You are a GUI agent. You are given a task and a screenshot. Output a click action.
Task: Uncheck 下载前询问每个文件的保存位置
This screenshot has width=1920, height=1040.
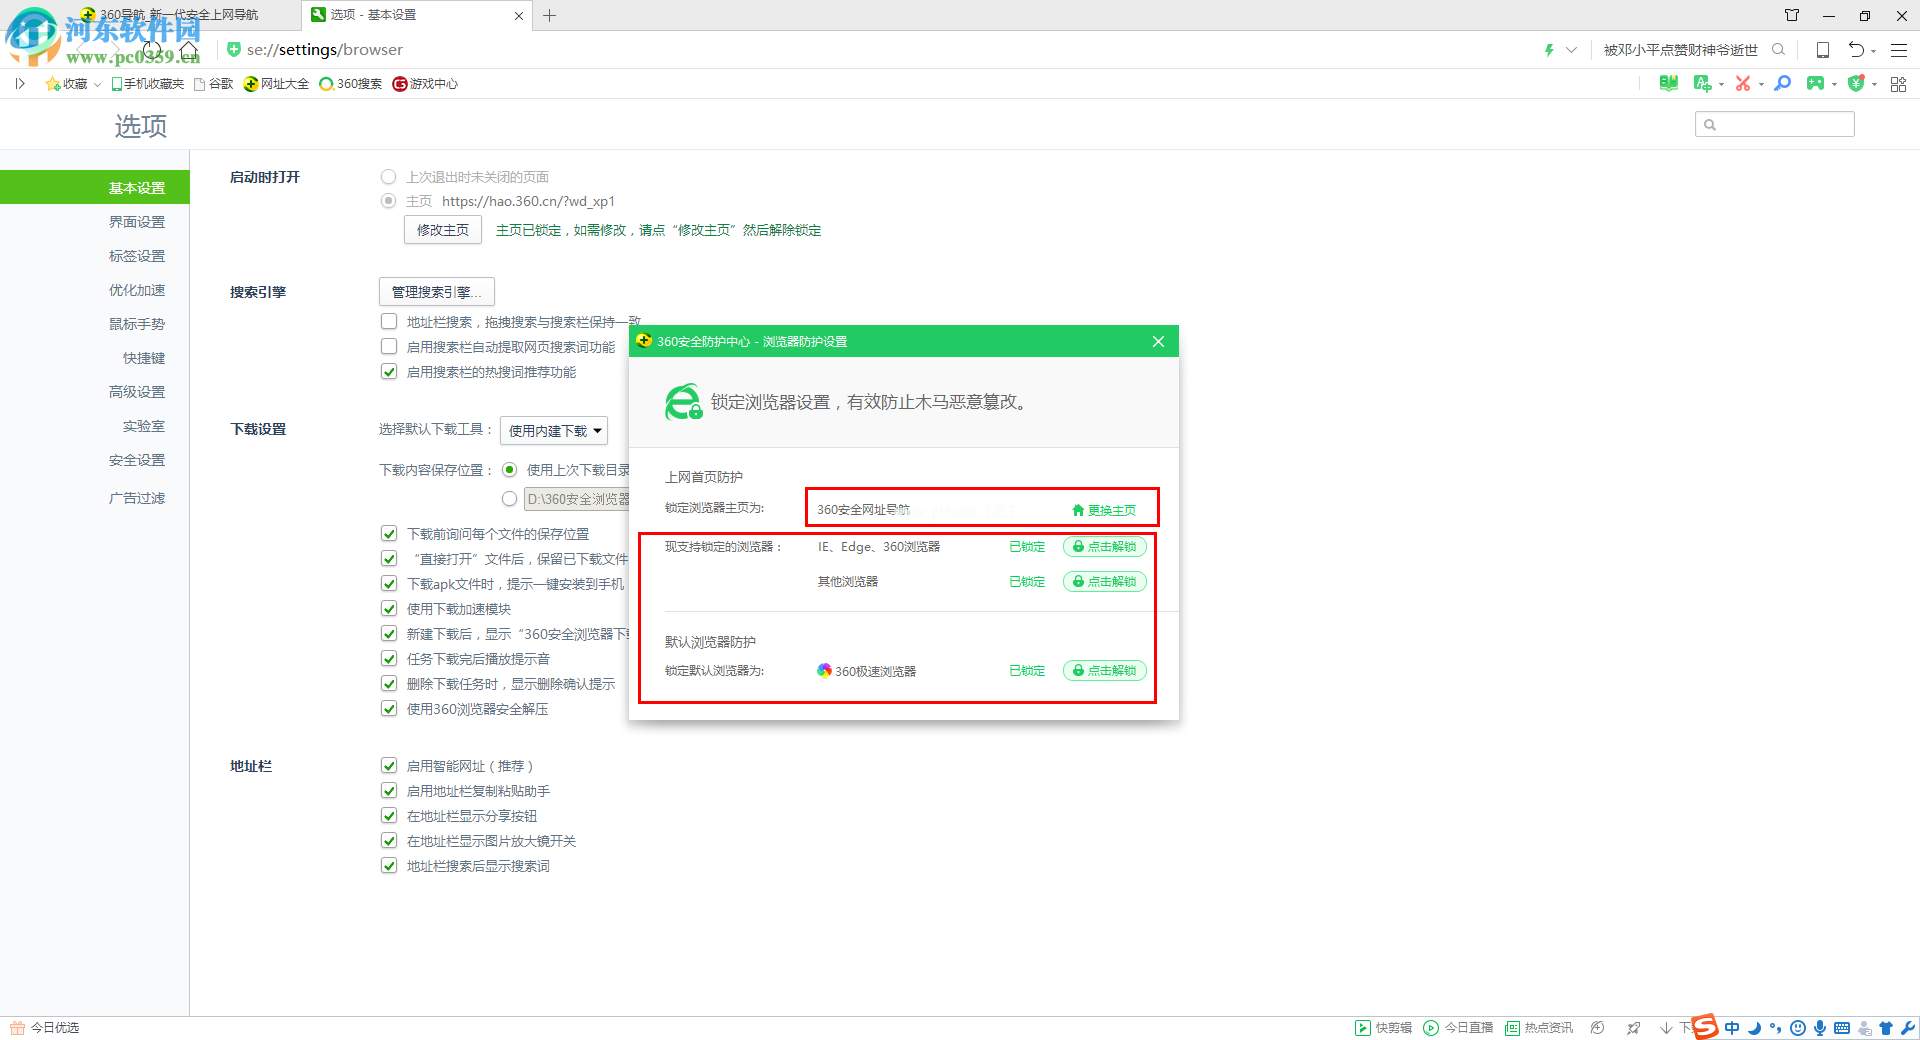coord(389,534)
